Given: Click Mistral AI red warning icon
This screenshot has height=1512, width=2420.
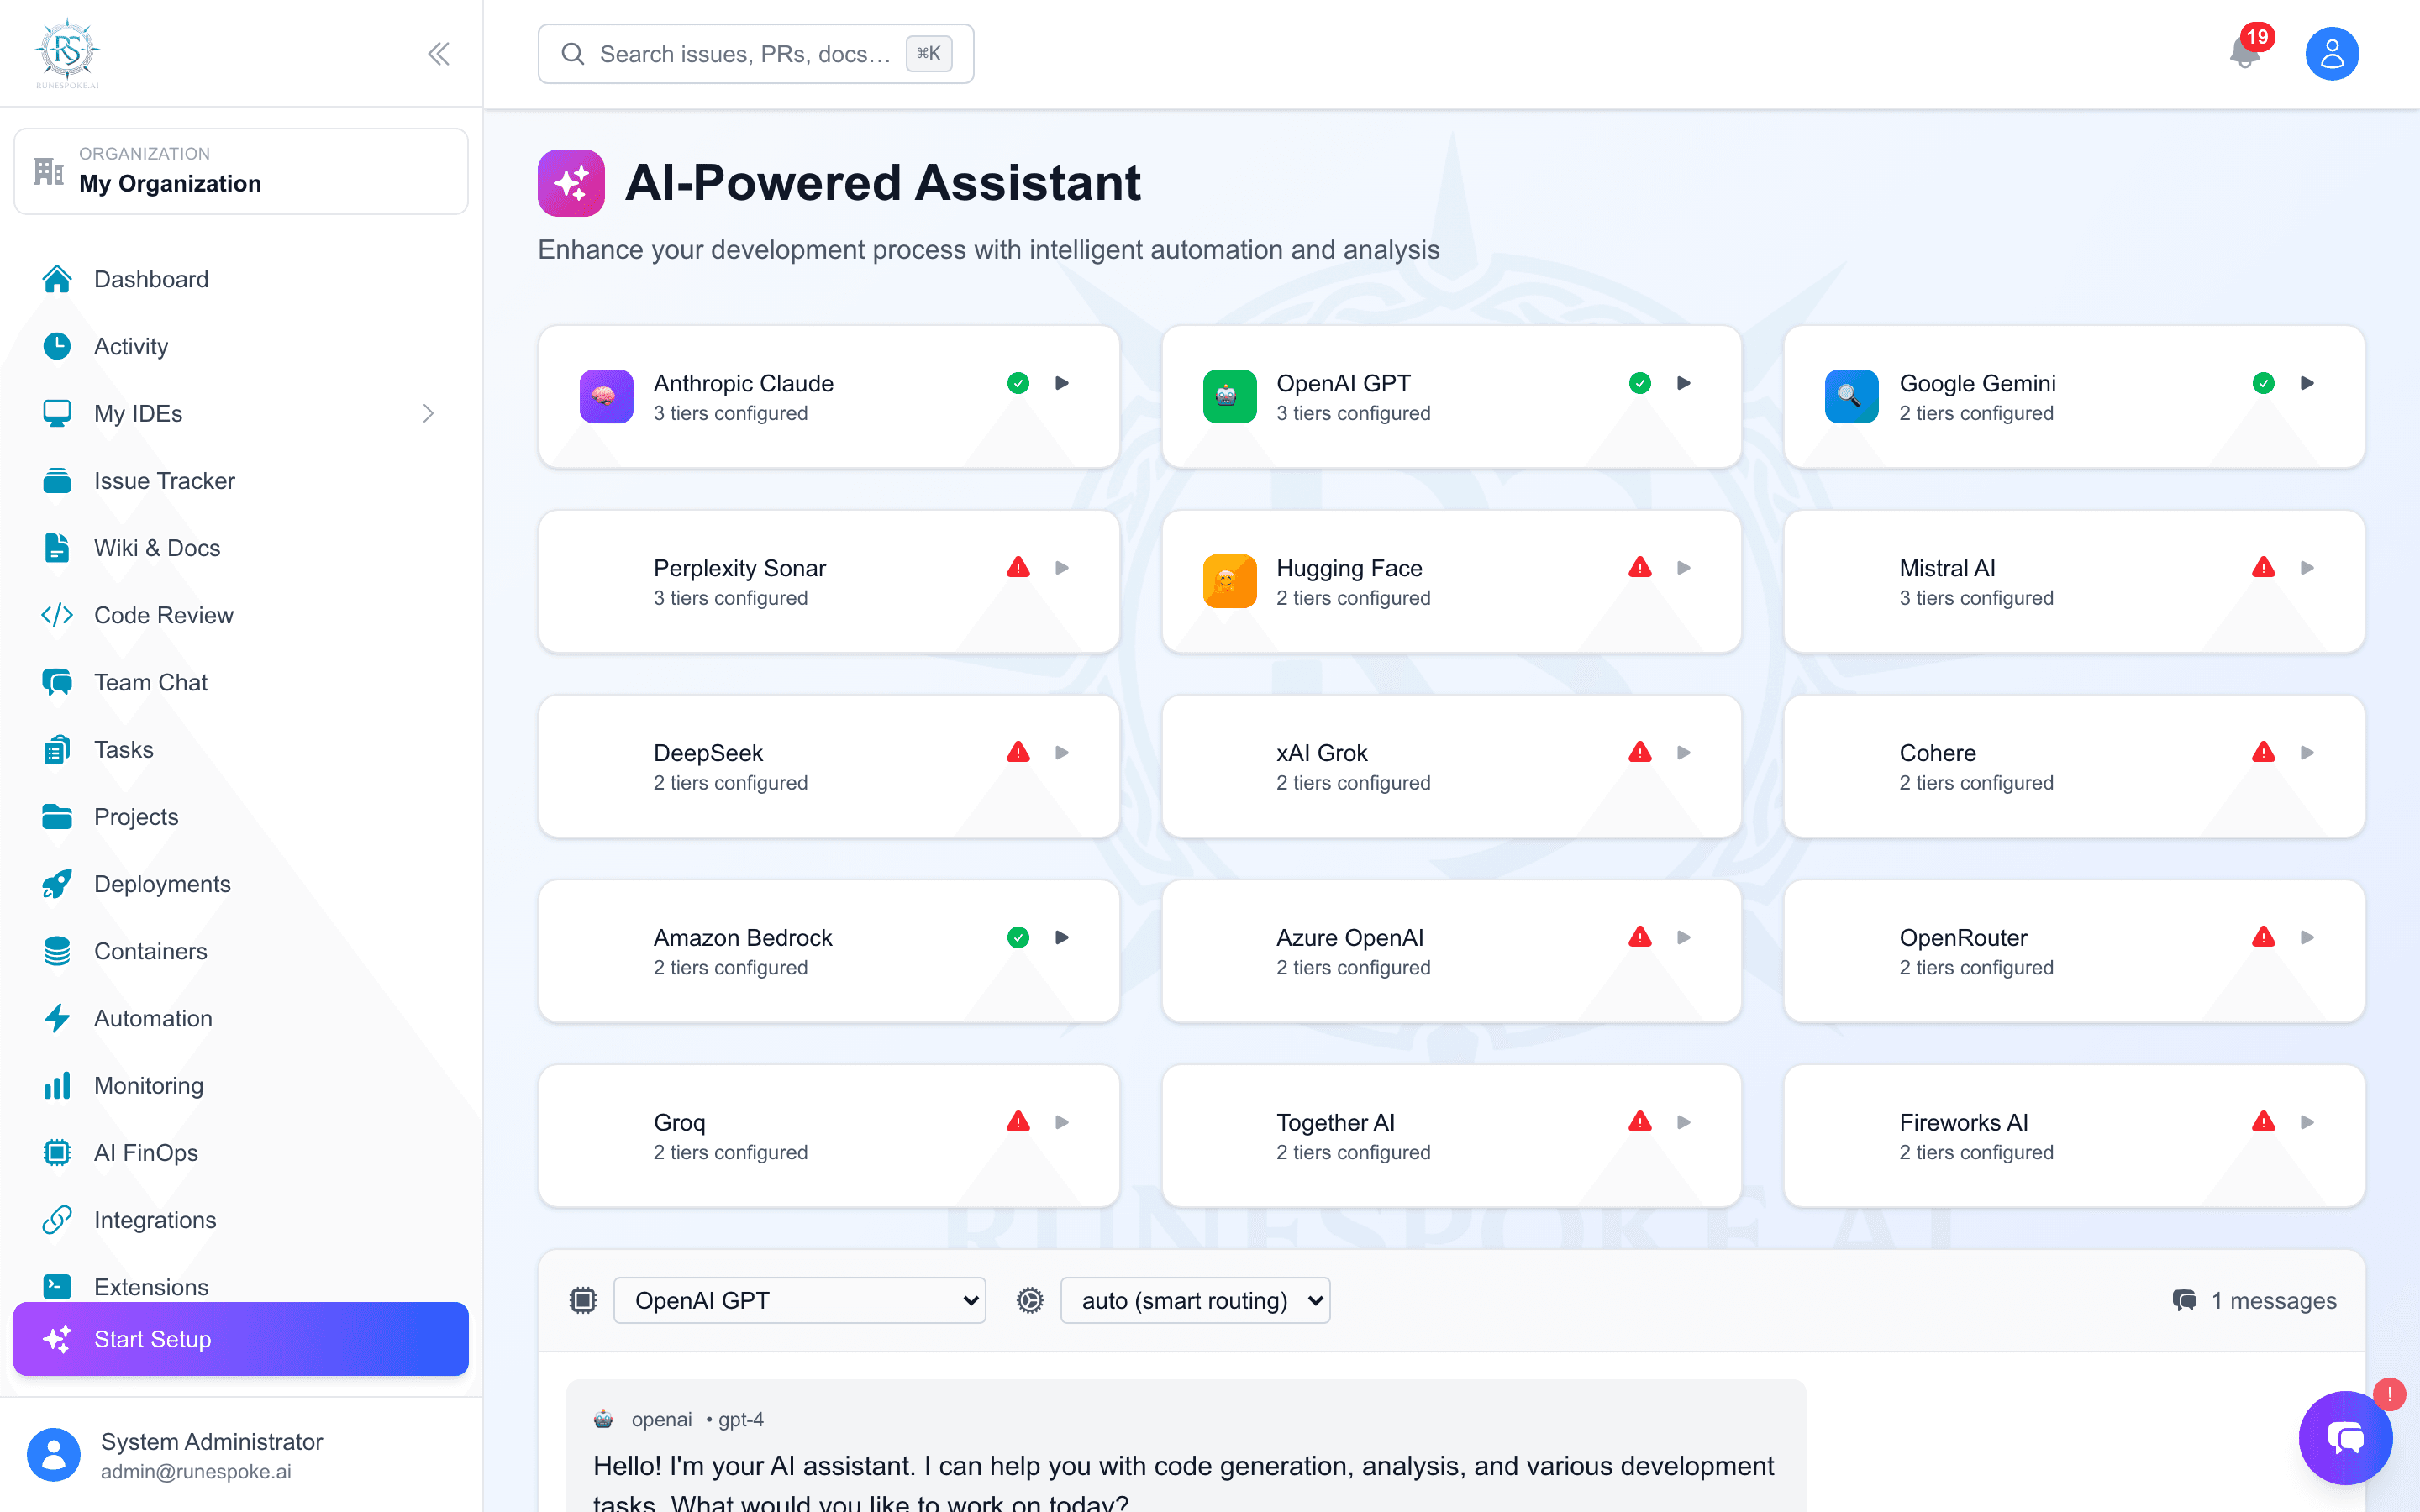Looking at the screenshot, I should point(2264,568).
